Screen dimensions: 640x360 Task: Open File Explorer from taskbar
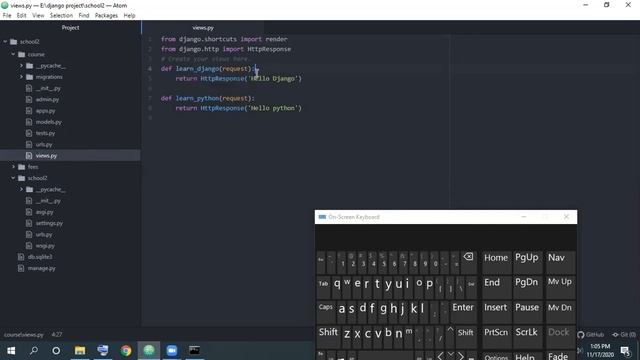[x=80, y=350]
